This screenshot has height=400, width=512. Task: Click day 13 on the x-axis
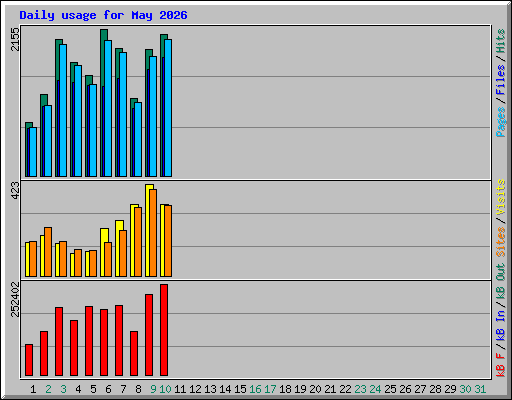(x=210, y=389)
